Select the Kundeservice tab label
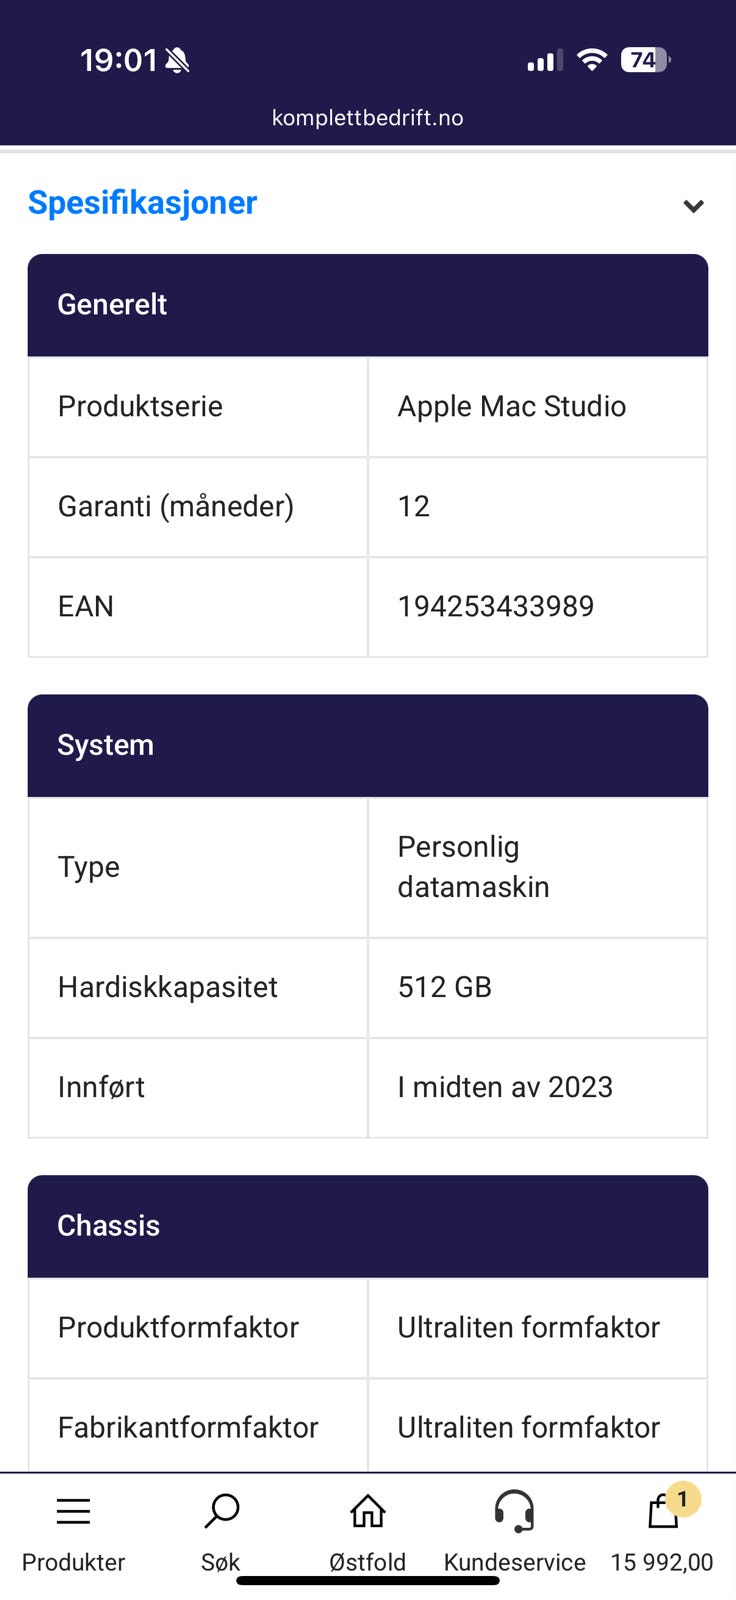736x1600 pixels. tap(514, 1562)
